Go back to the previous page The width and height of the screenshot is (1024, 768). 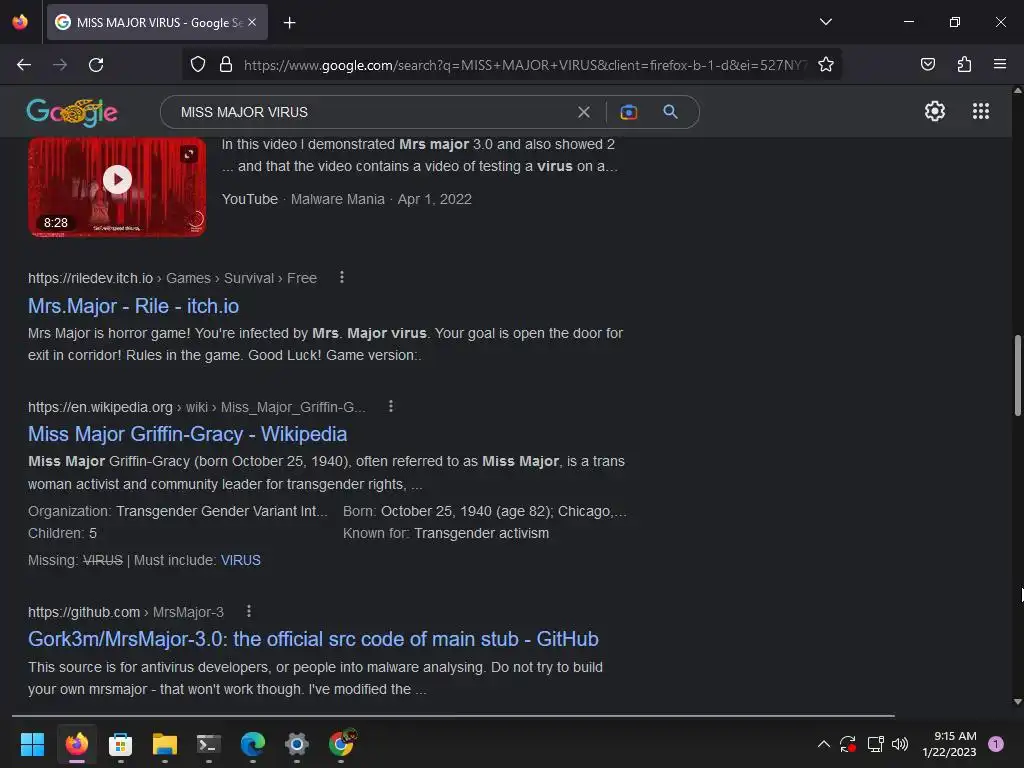(24, 65)
